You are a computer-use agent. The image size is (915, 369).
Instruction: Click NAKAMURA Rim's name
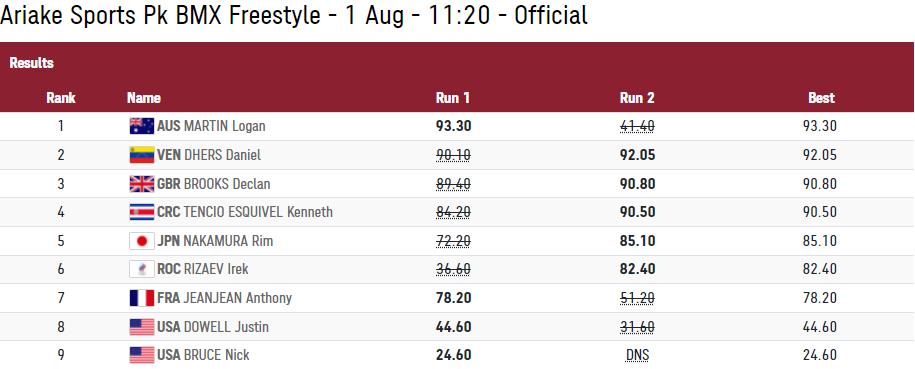(228, 241)
